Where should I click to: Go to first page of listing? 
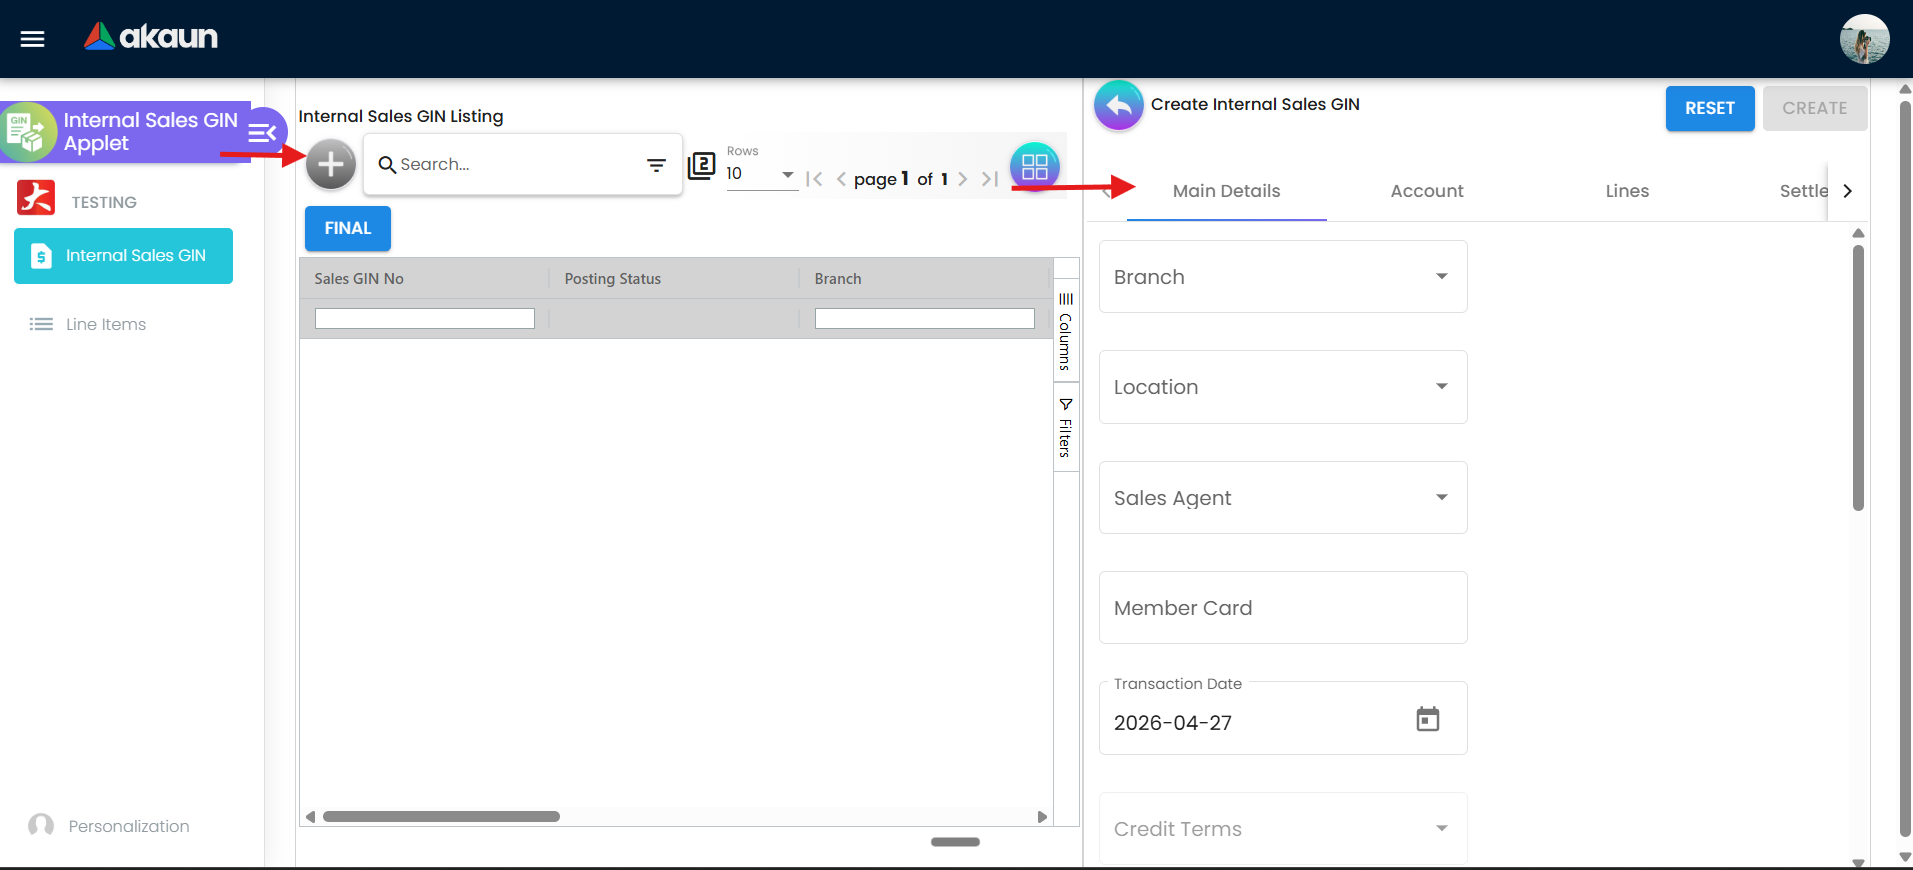click(x=814, y=179)
